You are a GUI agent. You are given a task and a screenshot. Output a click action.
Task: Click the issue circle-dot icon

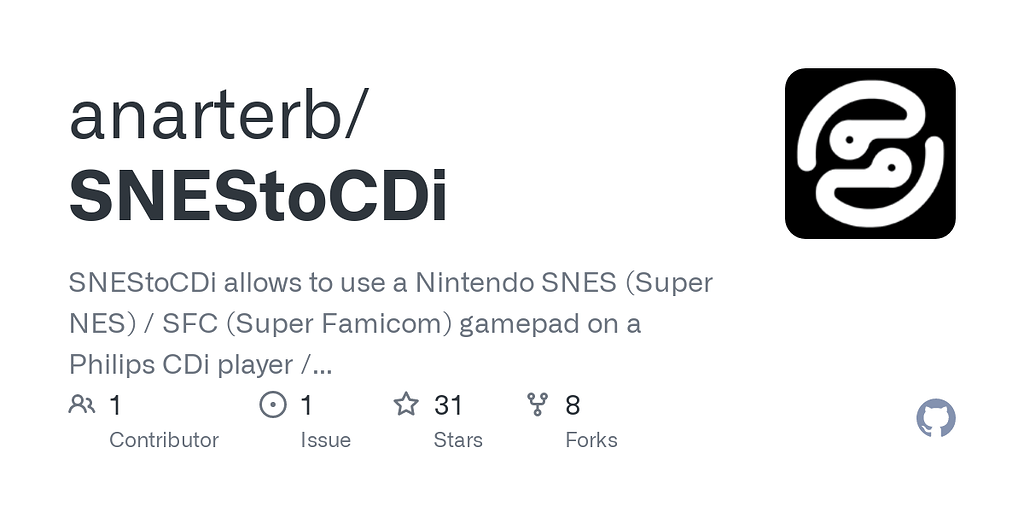coord(272,405)
